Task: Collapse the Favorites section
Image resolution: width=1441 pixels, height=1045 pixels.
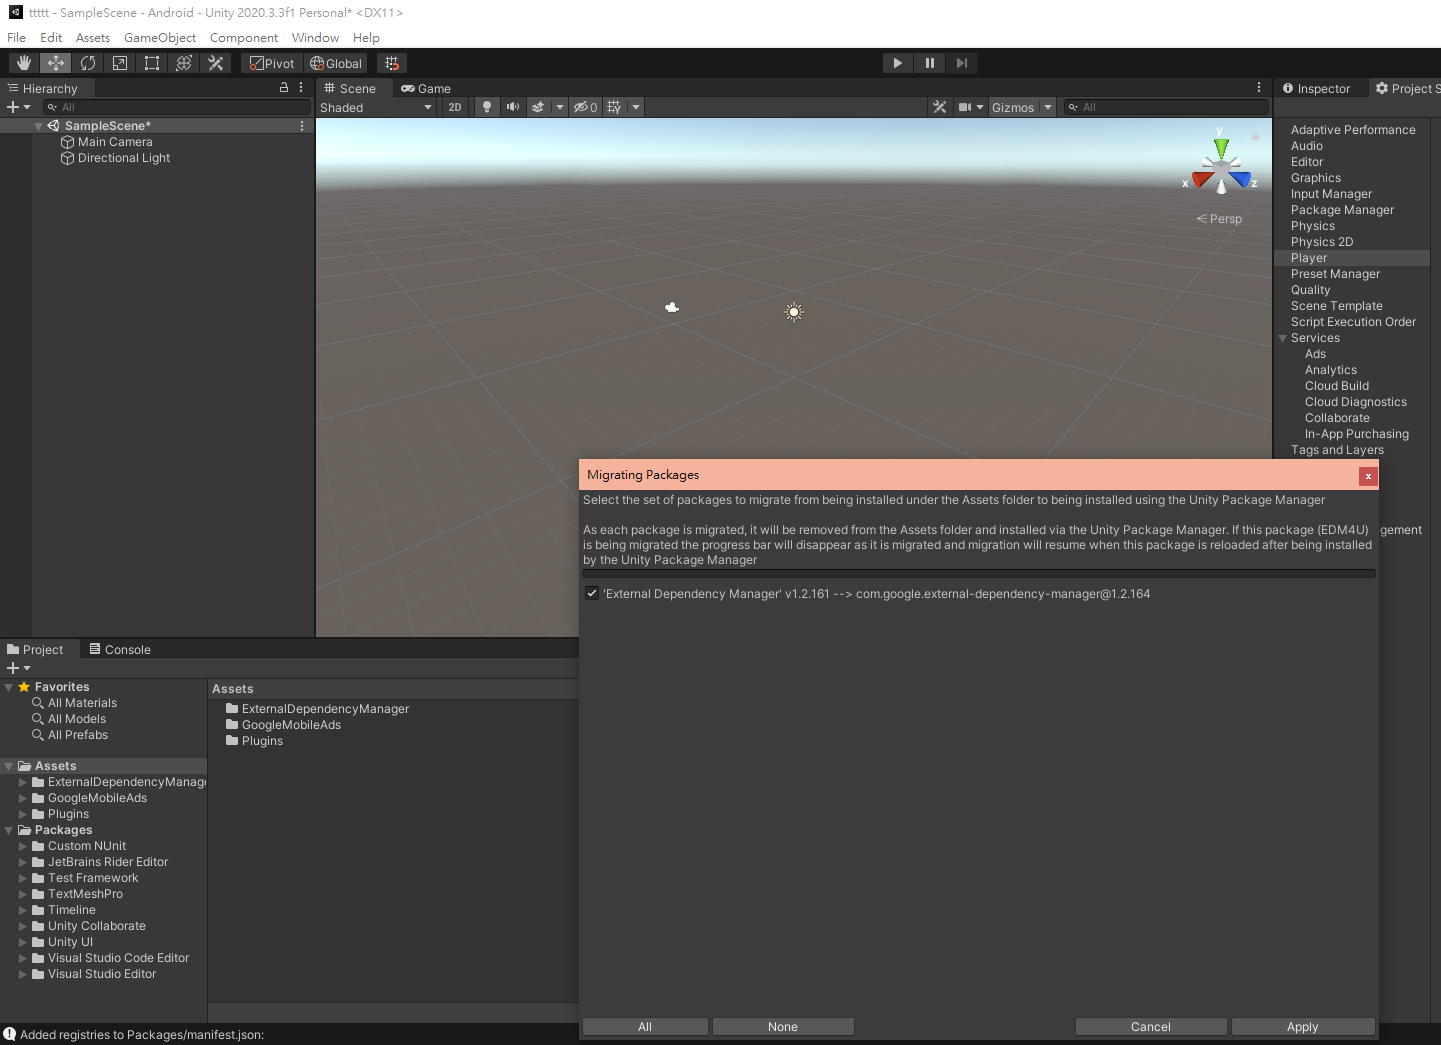Action: point(9,687)
